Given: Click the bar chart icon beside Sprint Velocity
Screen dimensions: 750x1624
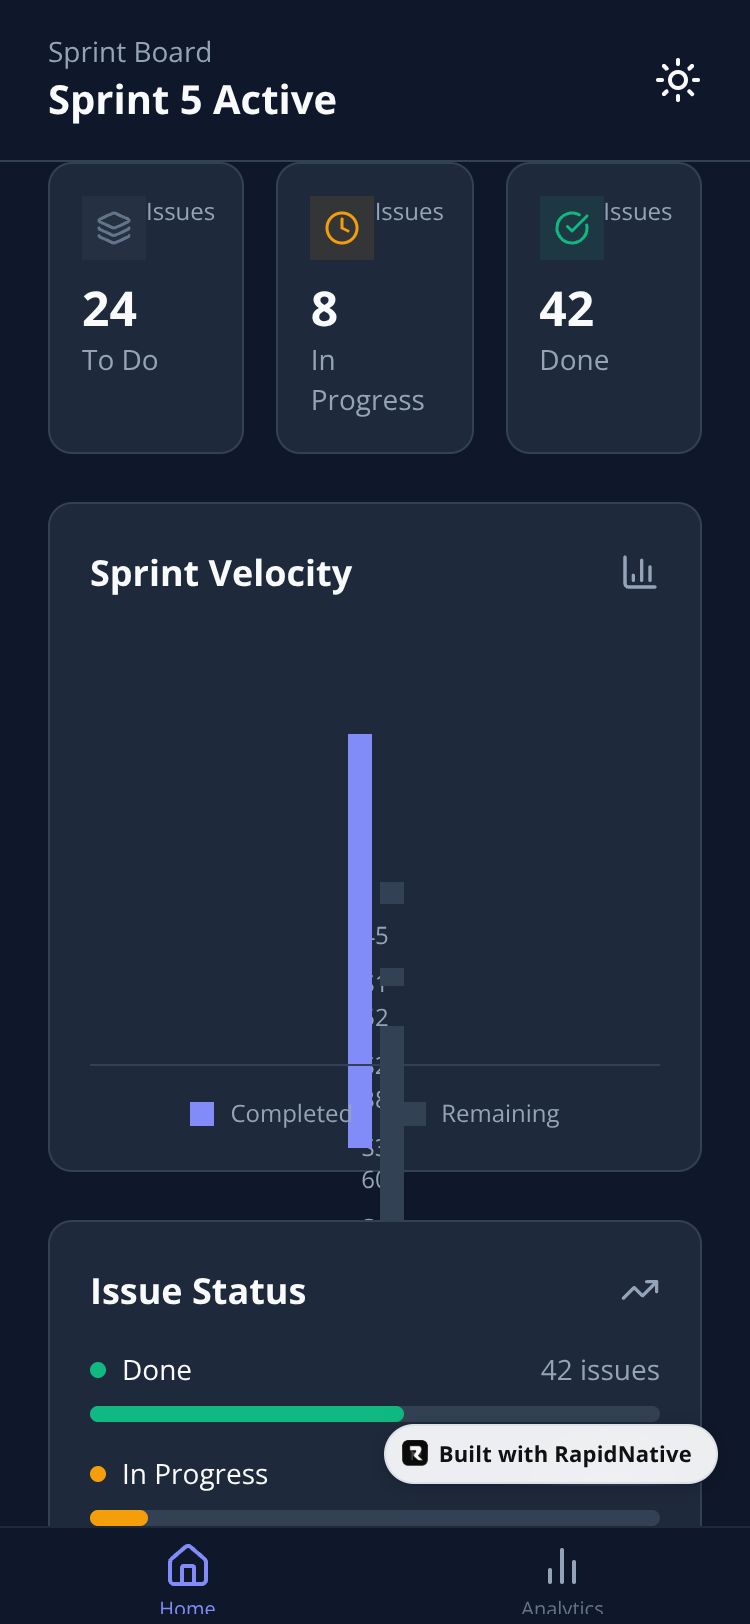Looking at the screenshot, I should click(x=639, y=572).
